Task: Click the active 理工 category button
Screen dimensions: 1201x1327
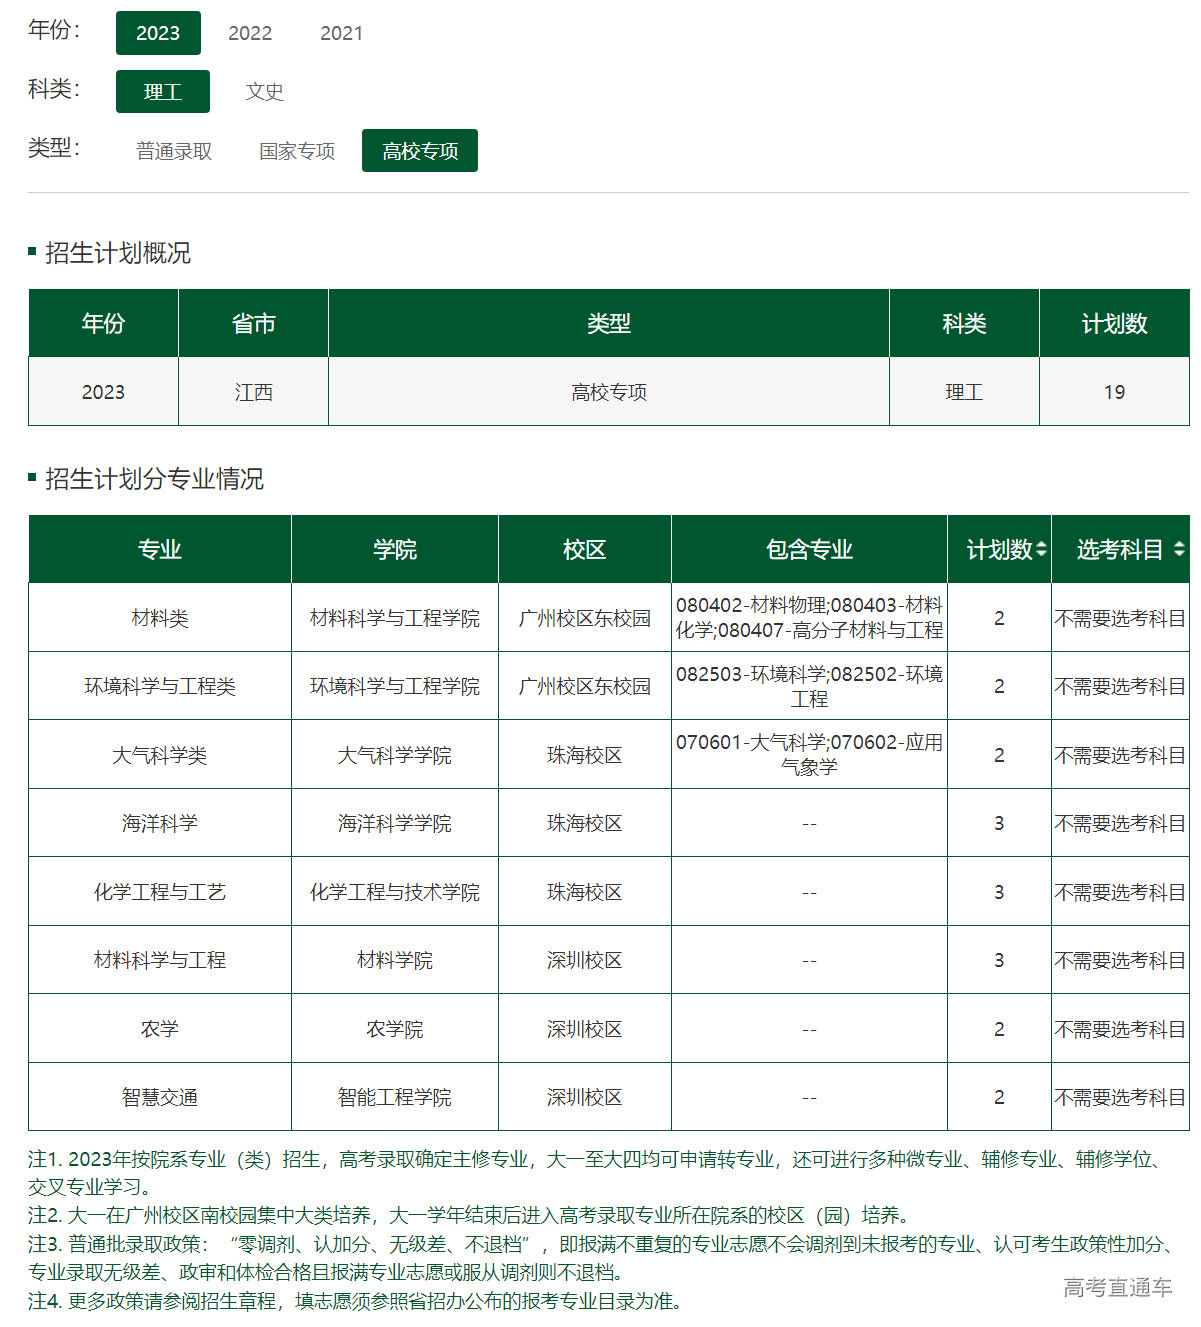Action: (x=162, y=91)
